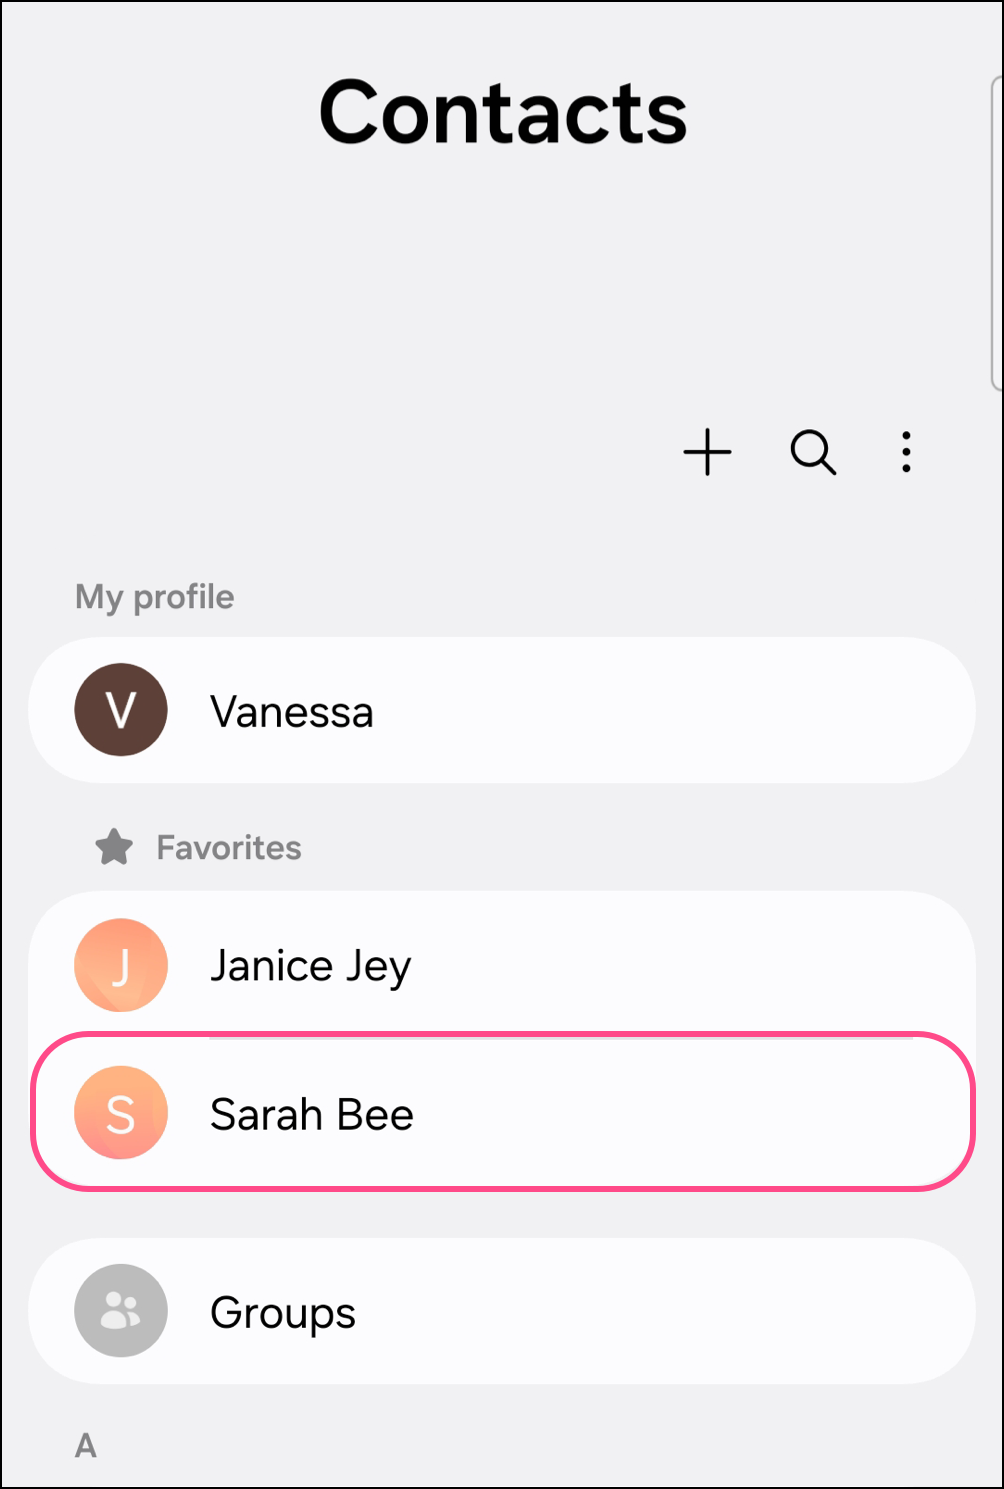The width and height of the screenshot is (1004, 1489).
Task: Tap Sarah Bee's S avatar circle
Action: pos(121,1113)
